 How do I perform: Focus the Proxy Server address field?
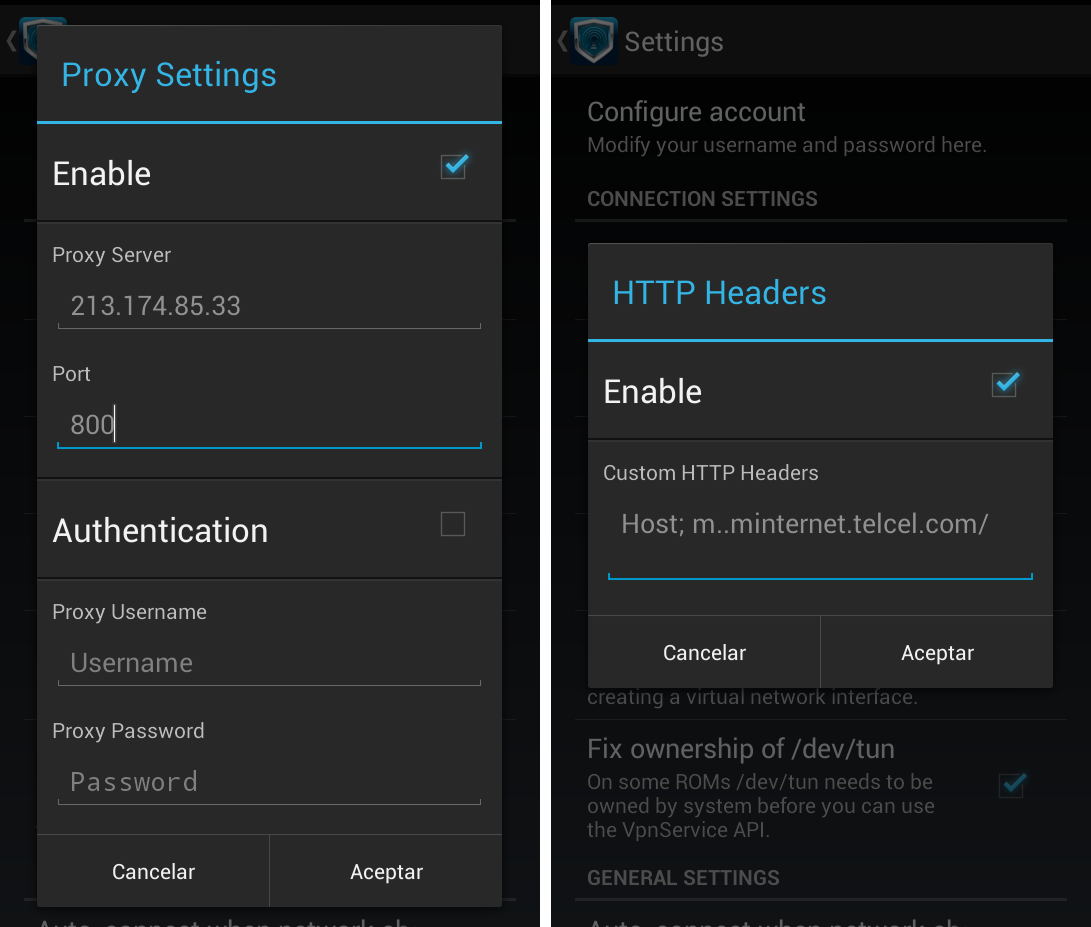[x=269, y=306]
